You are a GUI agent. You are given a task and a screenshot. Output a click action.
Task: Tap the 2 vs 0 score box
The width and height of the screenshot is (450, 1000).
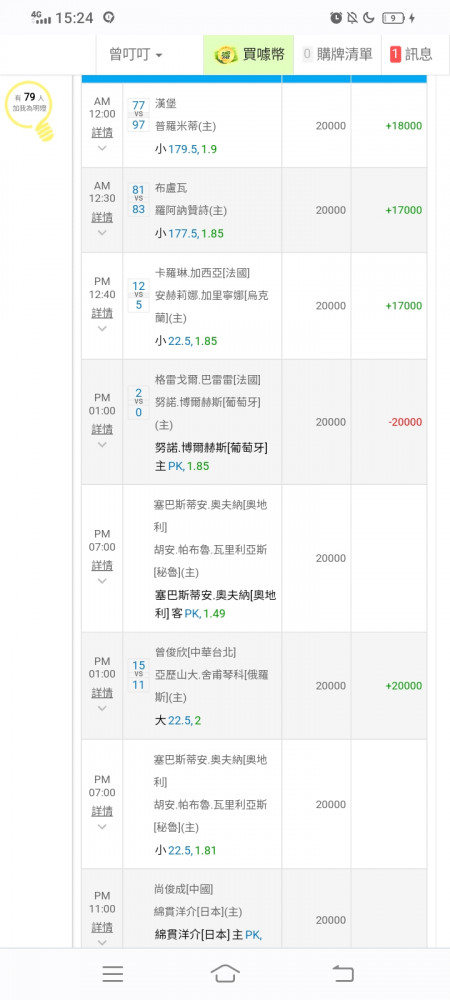[x=138, y=402]
